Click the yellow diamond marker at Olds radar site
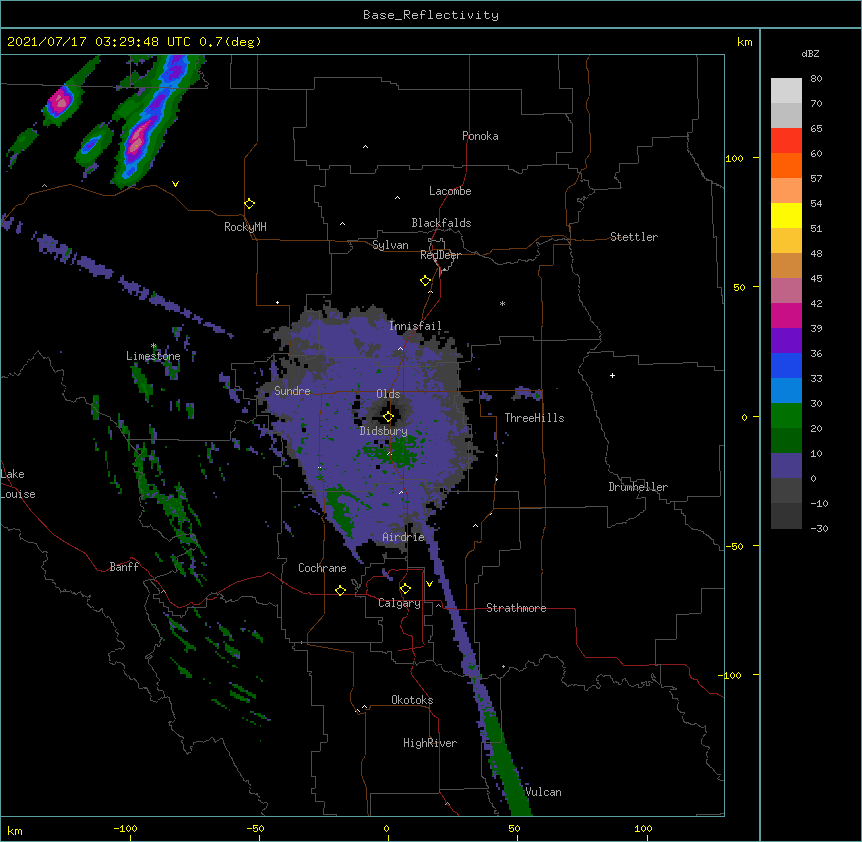 click(388, 417)
